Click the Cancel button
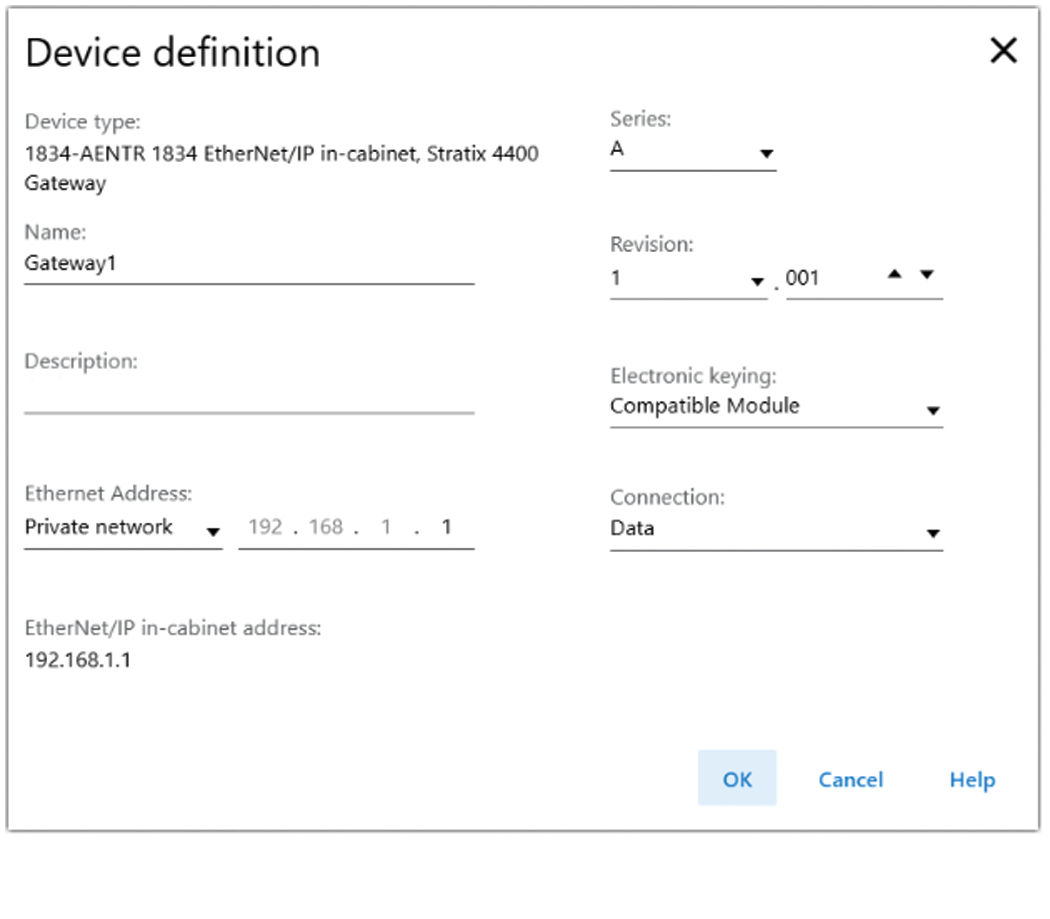 [x=851, y=780]
